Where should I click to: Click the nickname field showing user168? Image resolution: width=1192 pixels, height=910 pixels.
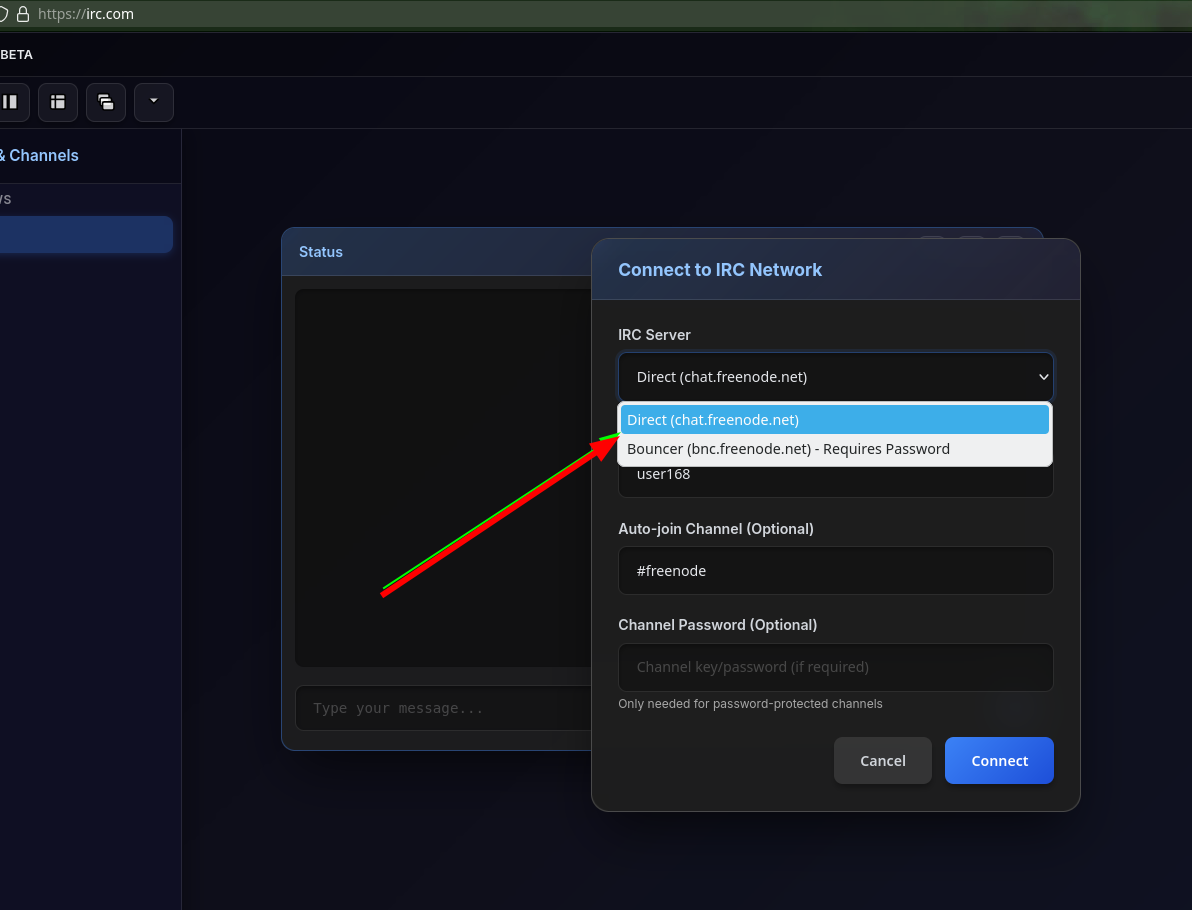coord(835,477)
